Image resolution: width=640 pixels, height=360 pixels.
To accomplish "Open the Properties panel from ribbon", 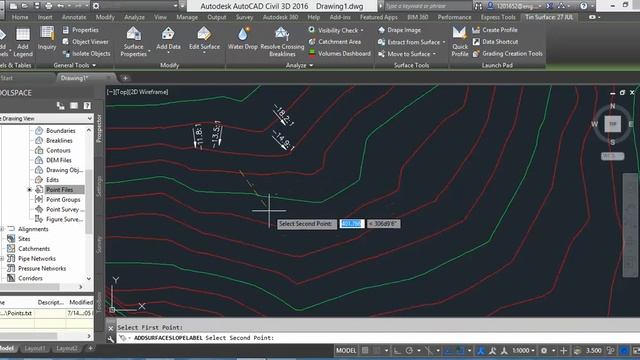I will point(81,30).
